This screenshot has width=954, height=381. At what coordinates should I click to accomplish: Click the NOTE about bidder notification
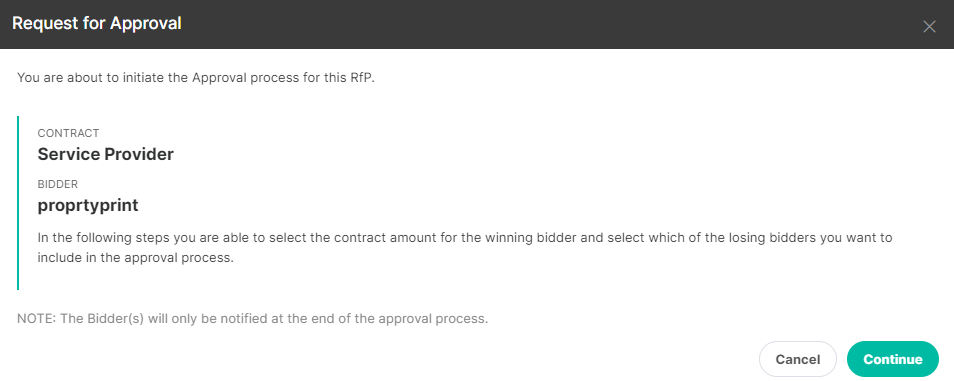tap(252, 319)
